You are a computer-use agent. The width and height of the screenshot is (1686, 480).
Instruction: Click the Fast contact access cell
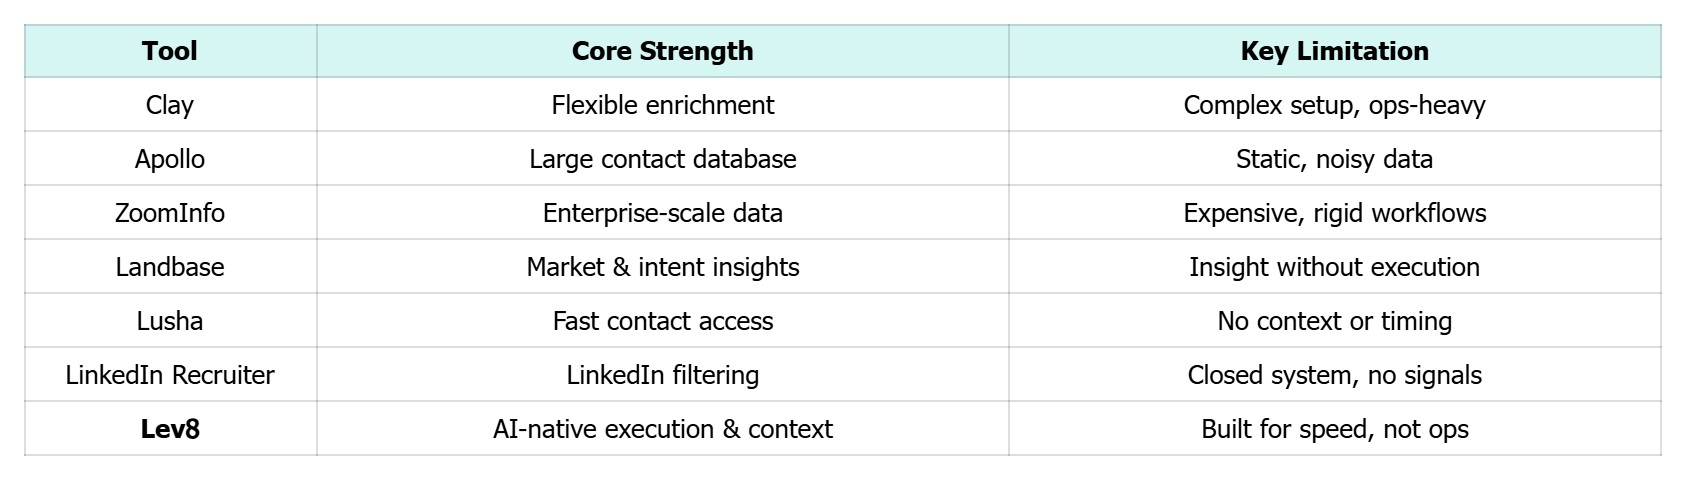pos(662,321)
